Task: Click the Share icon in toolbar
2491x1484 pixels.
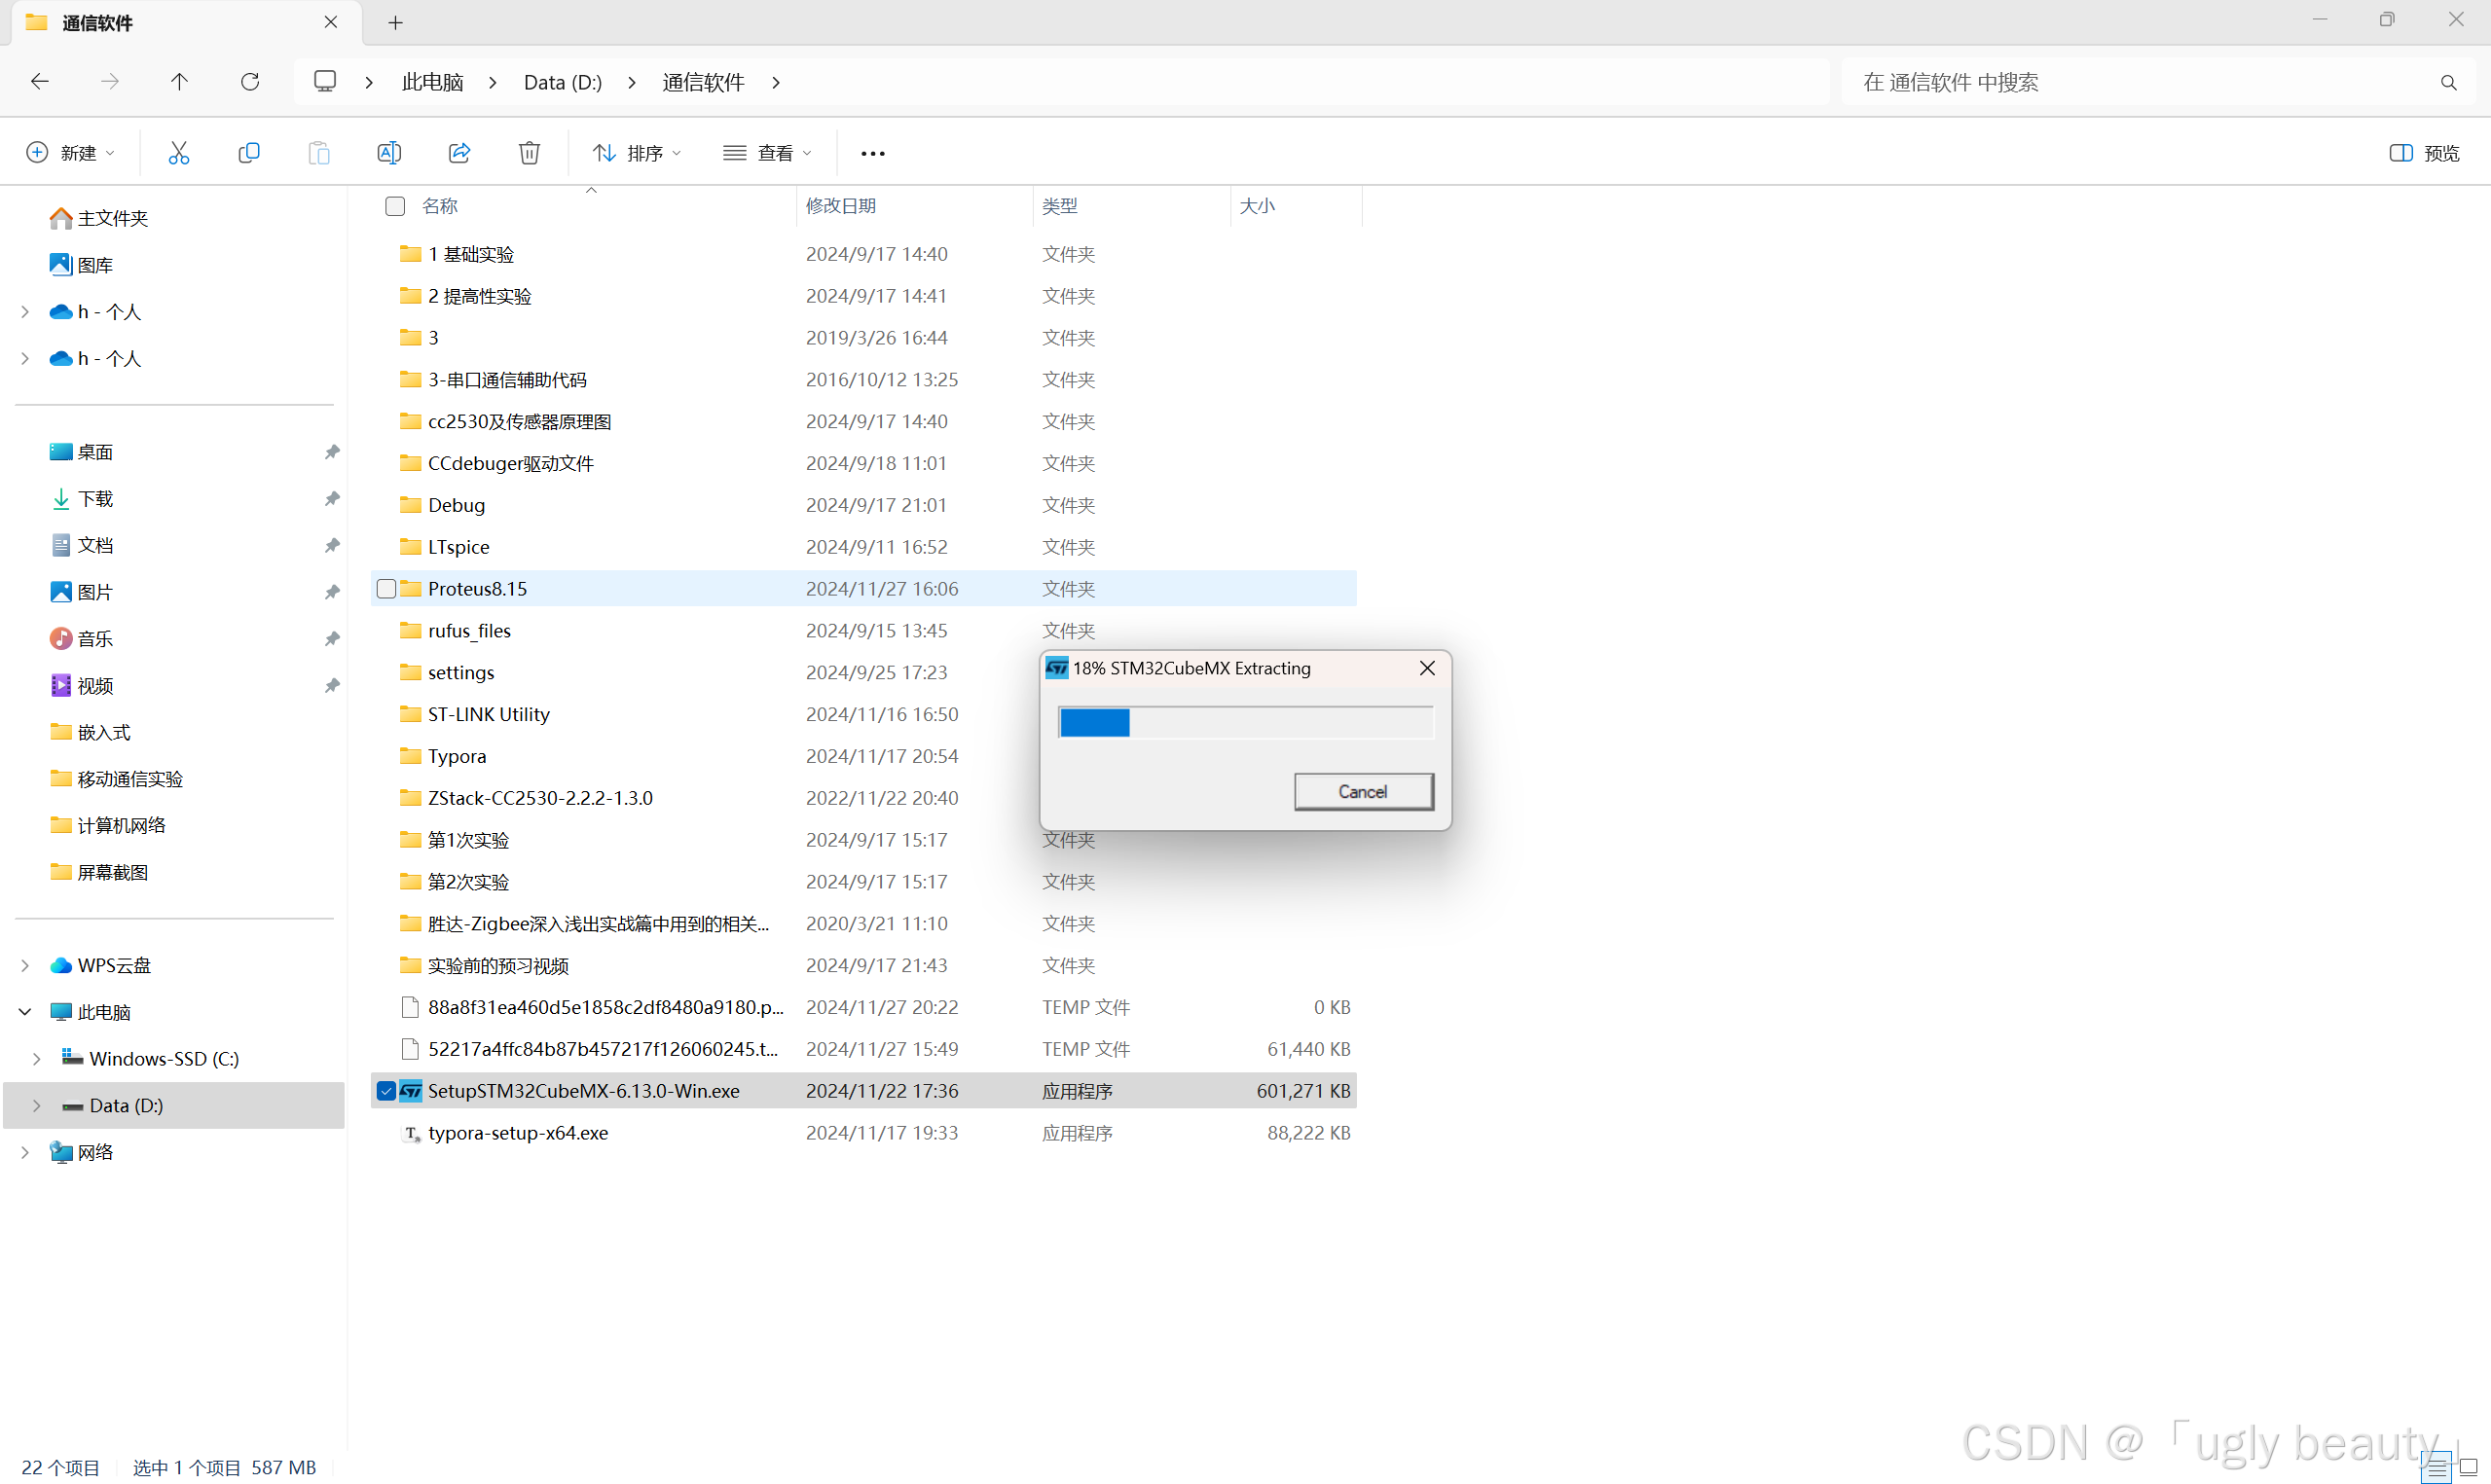Action: click(x=459, y=153)
